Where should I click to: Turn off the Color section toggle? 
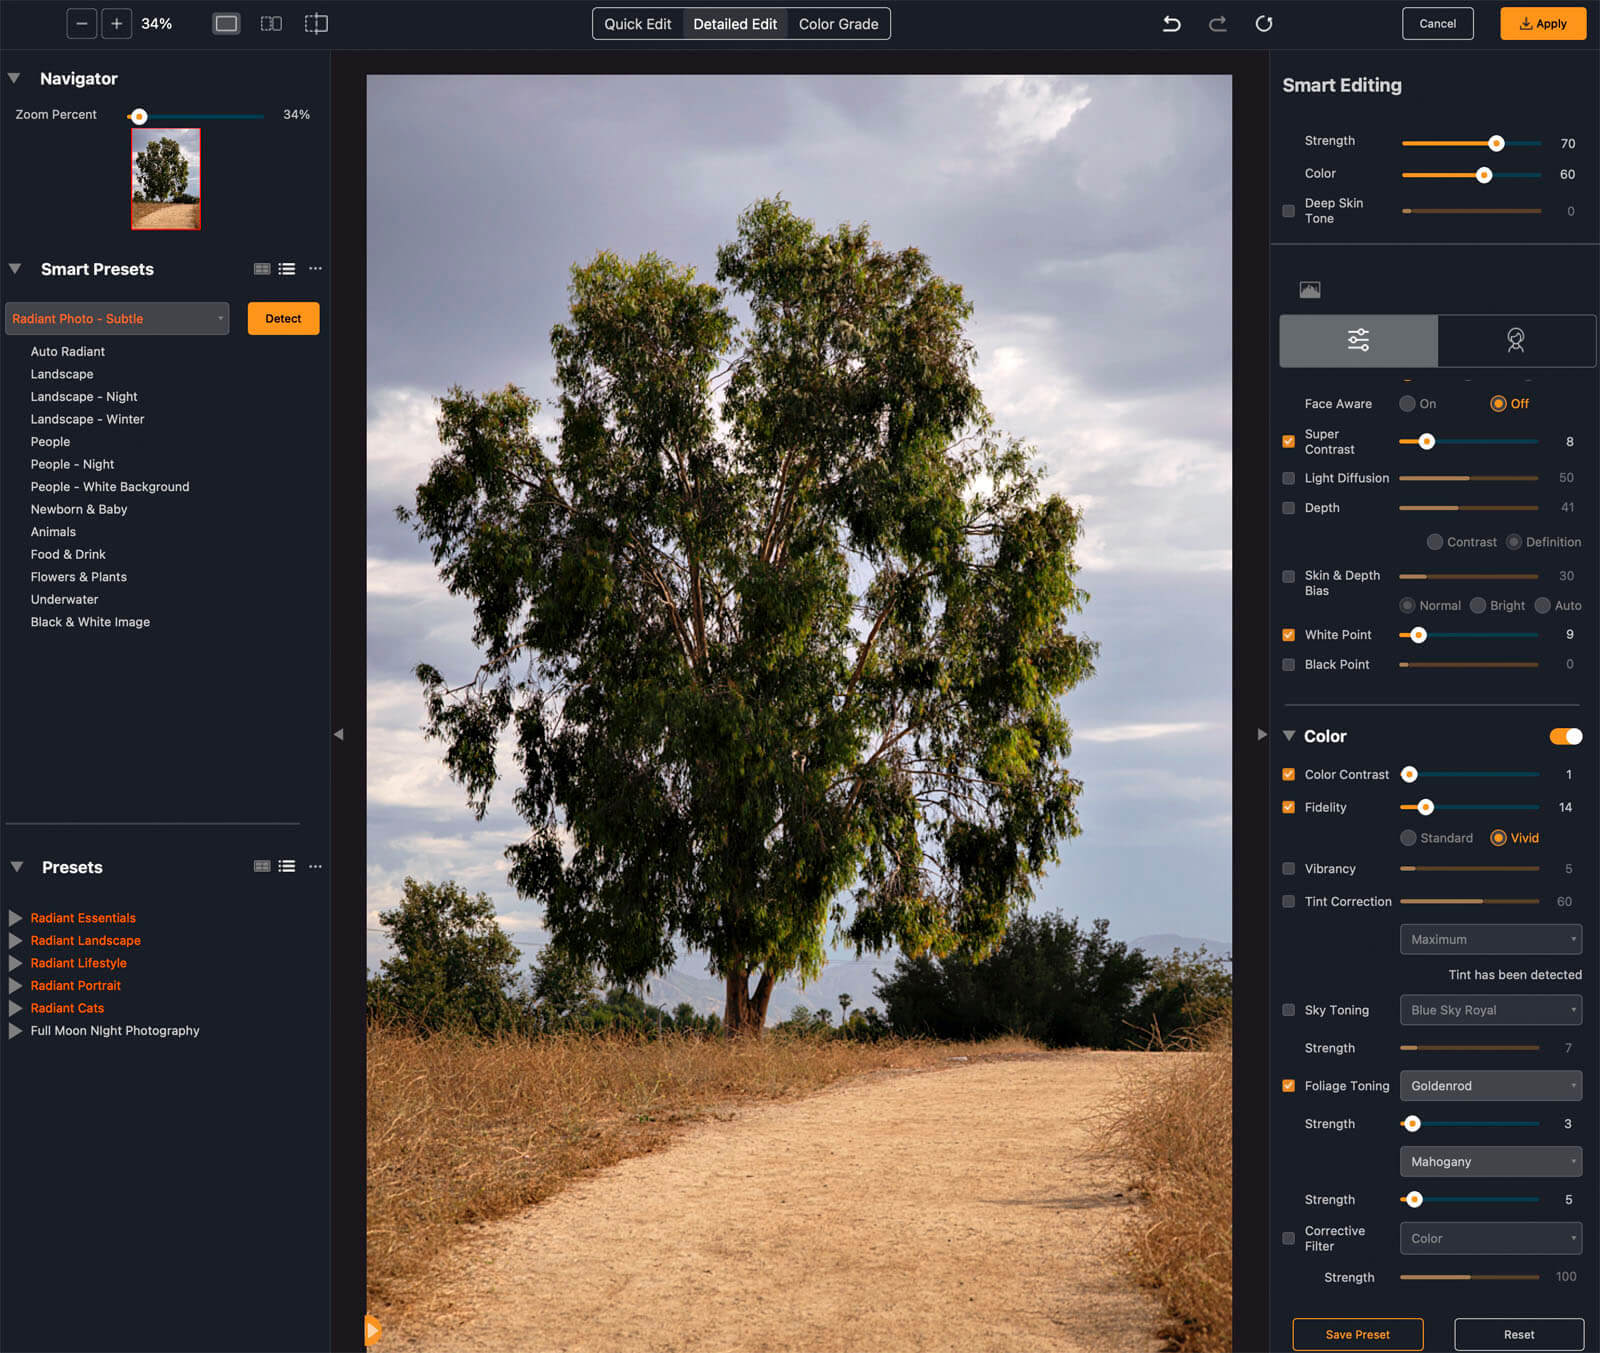tap(1566, 736)
